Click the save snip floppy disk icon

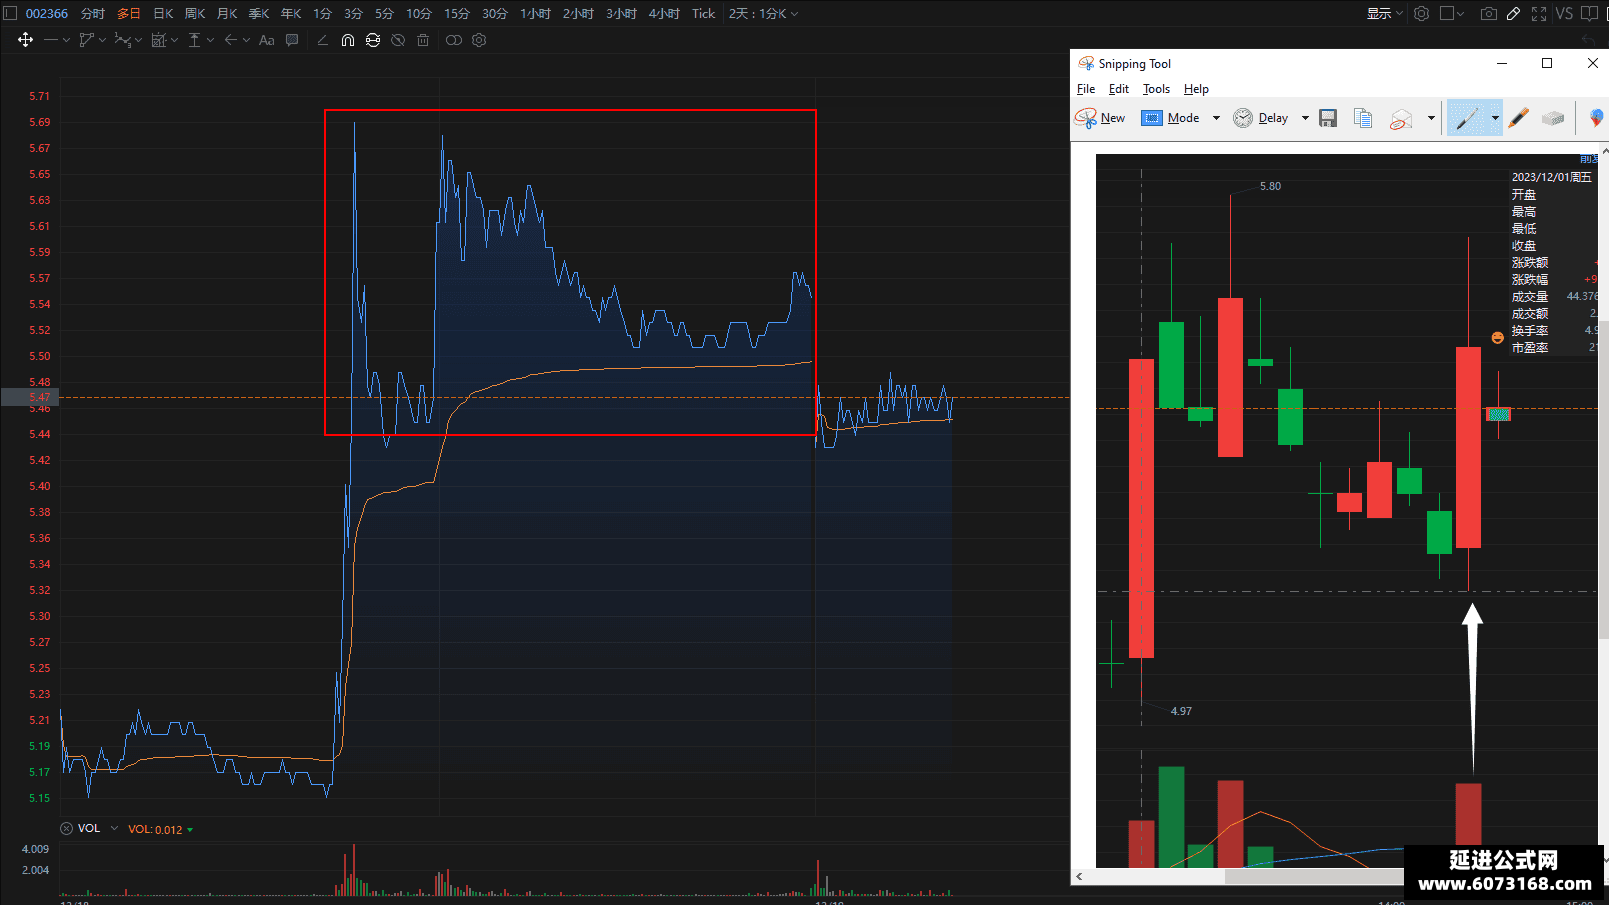point(1328,118)
